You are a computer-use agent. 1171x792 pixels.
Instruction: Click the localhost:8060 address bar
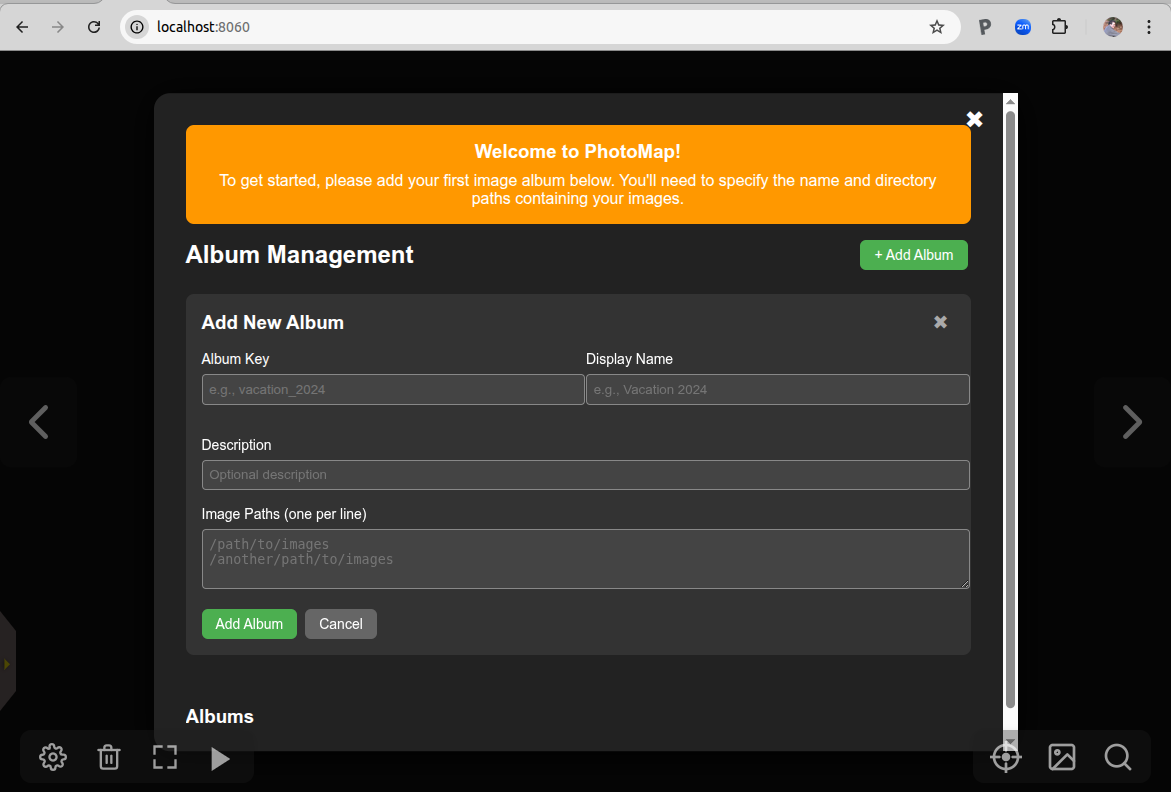539,27
